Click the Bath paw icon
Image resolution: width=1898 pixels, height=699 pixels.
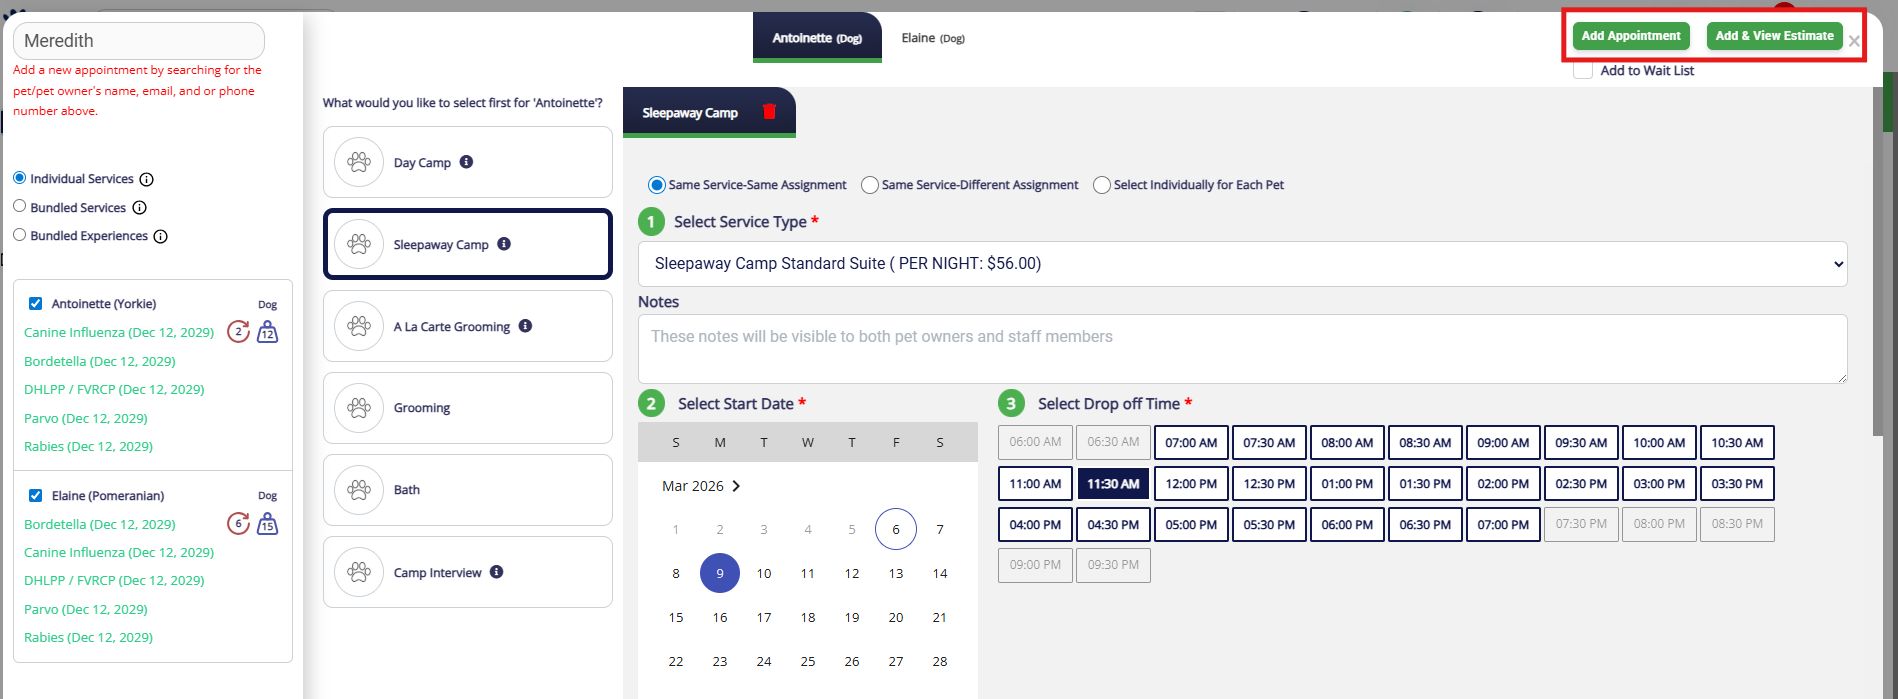pos(359,490)
